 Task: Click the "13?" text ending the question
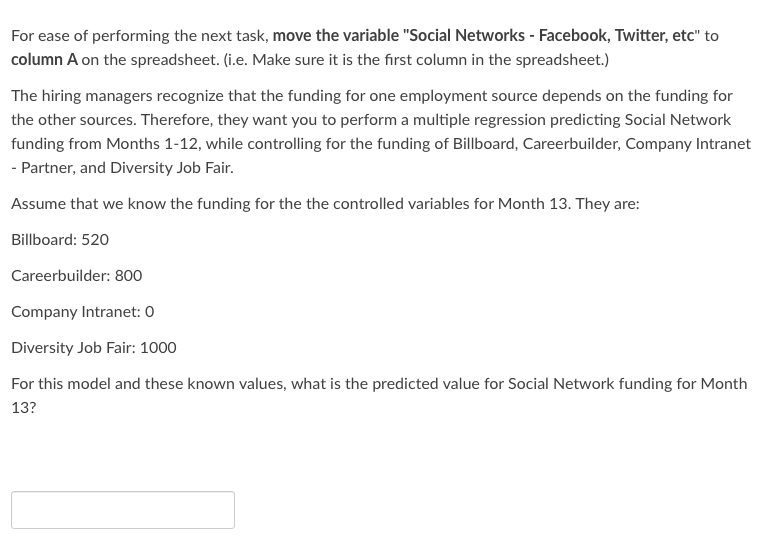23,408
